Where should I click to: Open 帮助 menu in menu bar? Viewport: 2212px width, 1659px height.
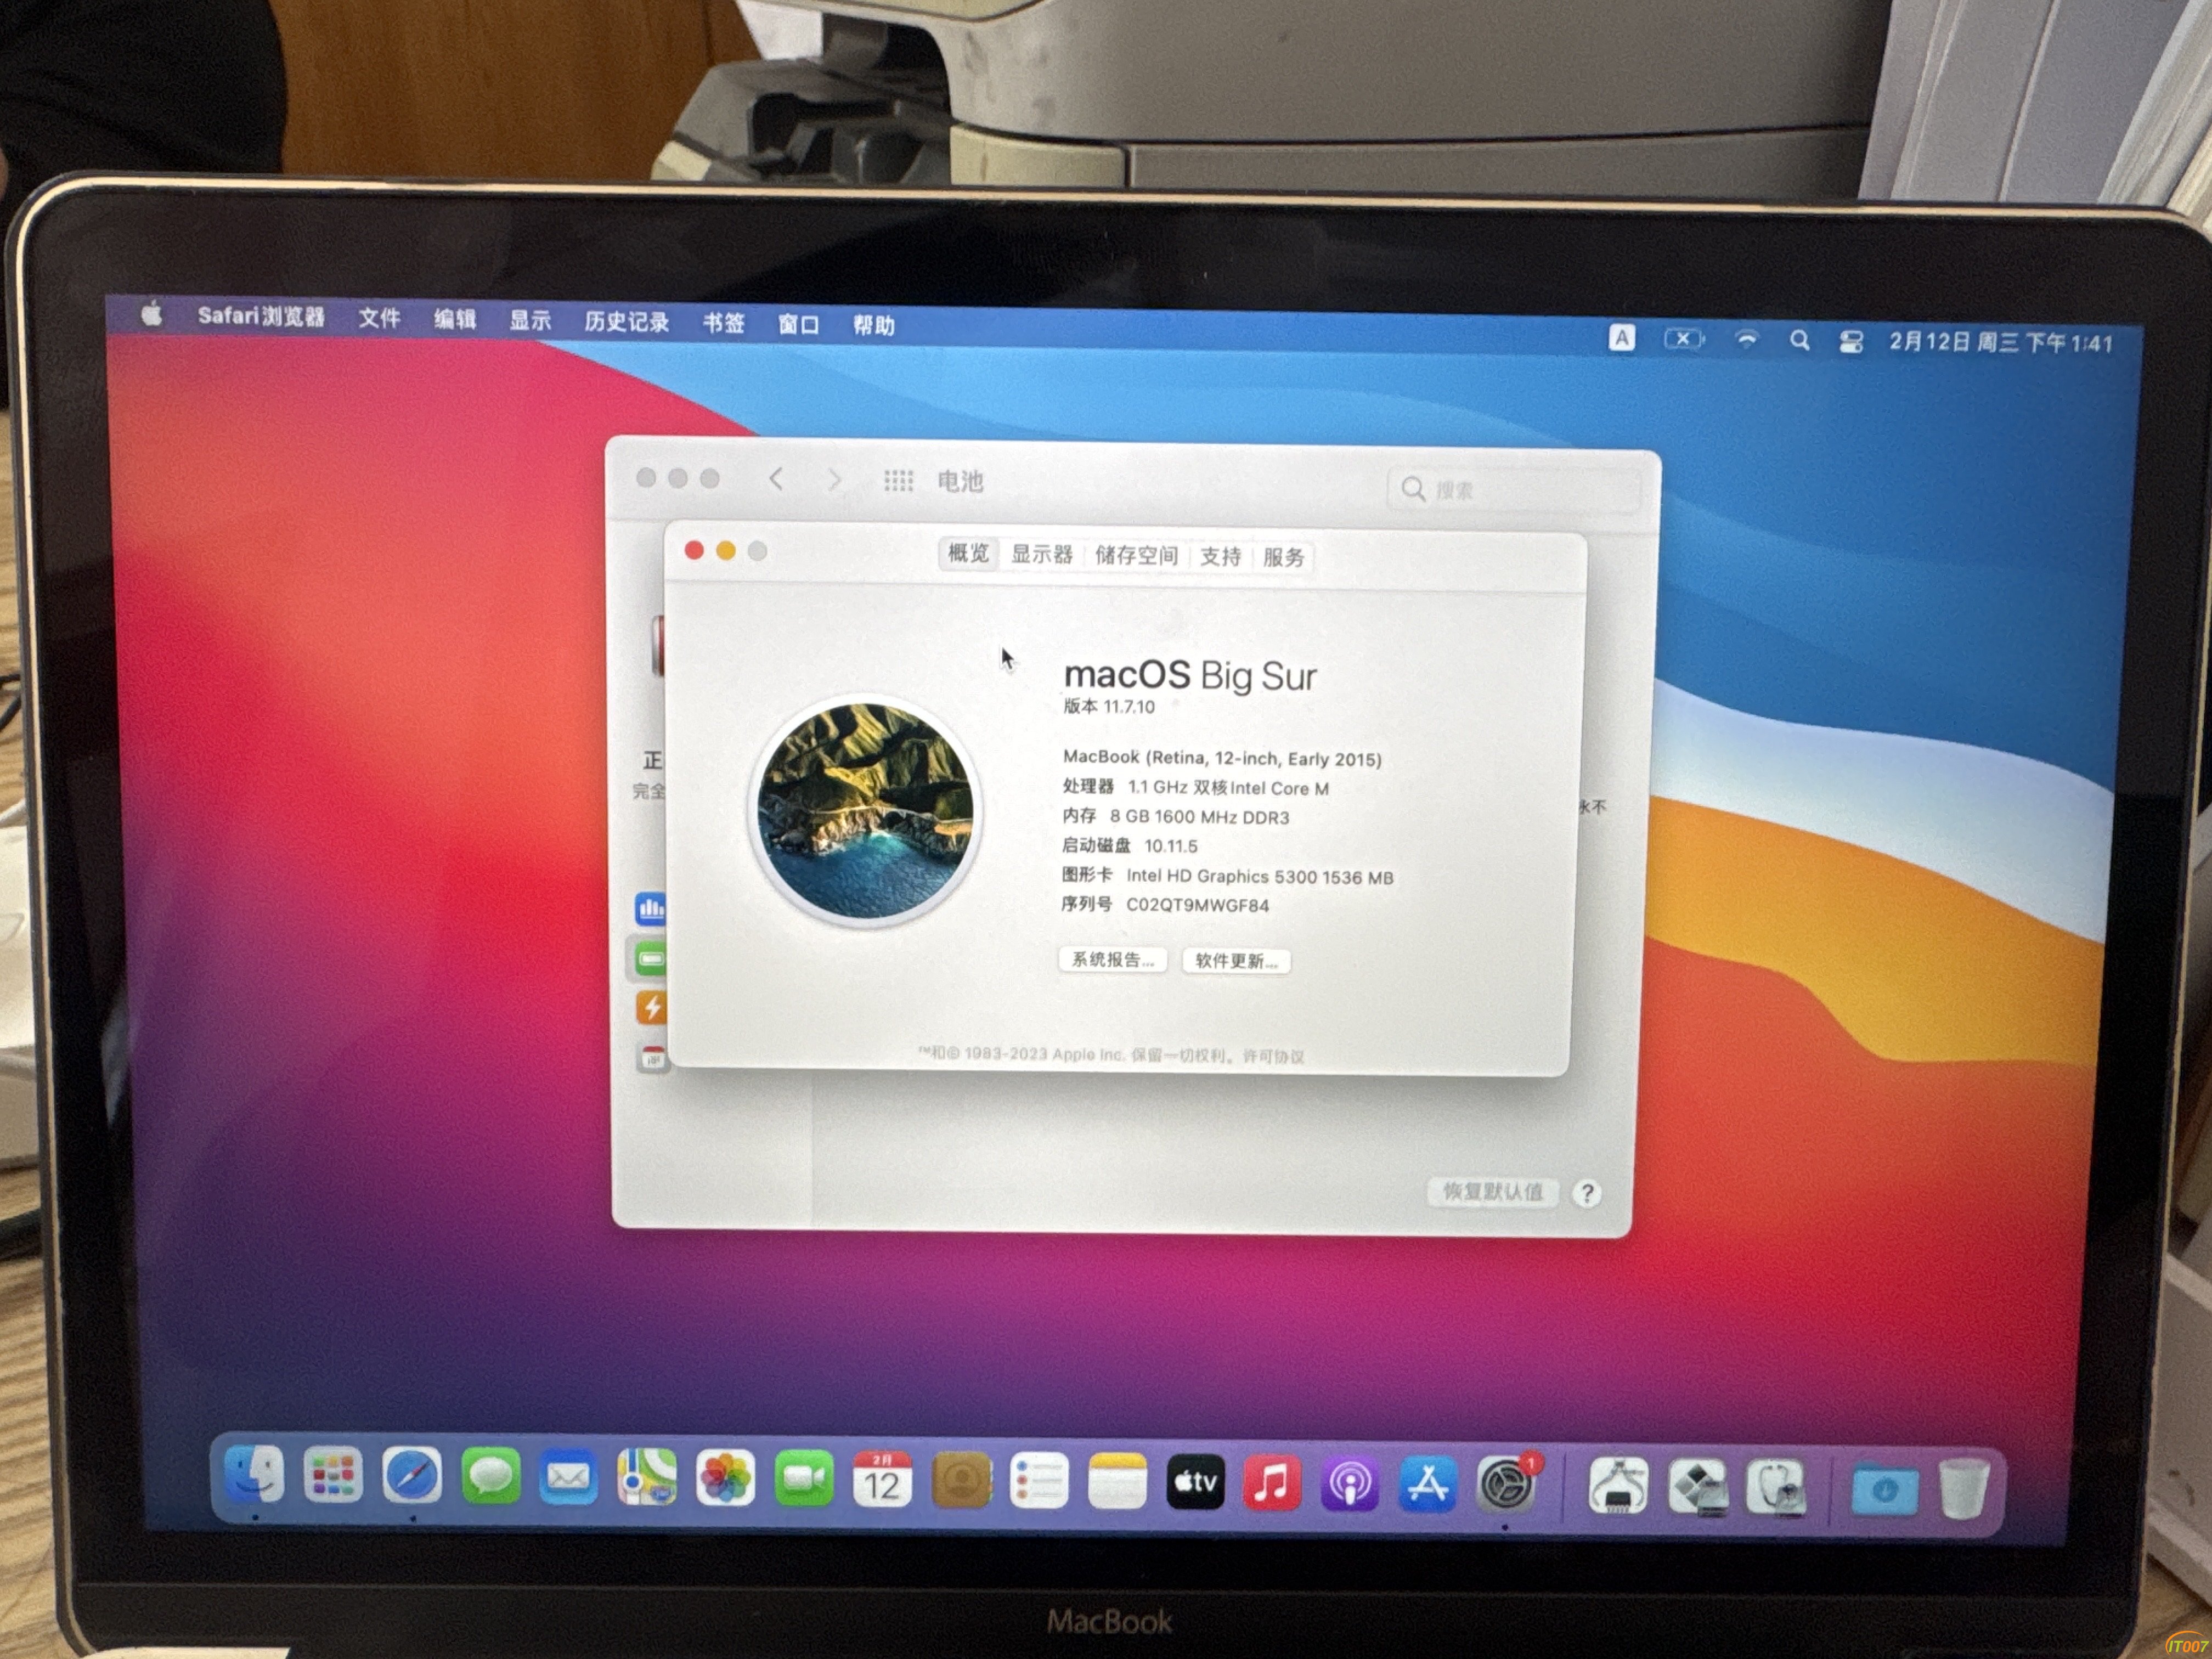click(873, 325)
